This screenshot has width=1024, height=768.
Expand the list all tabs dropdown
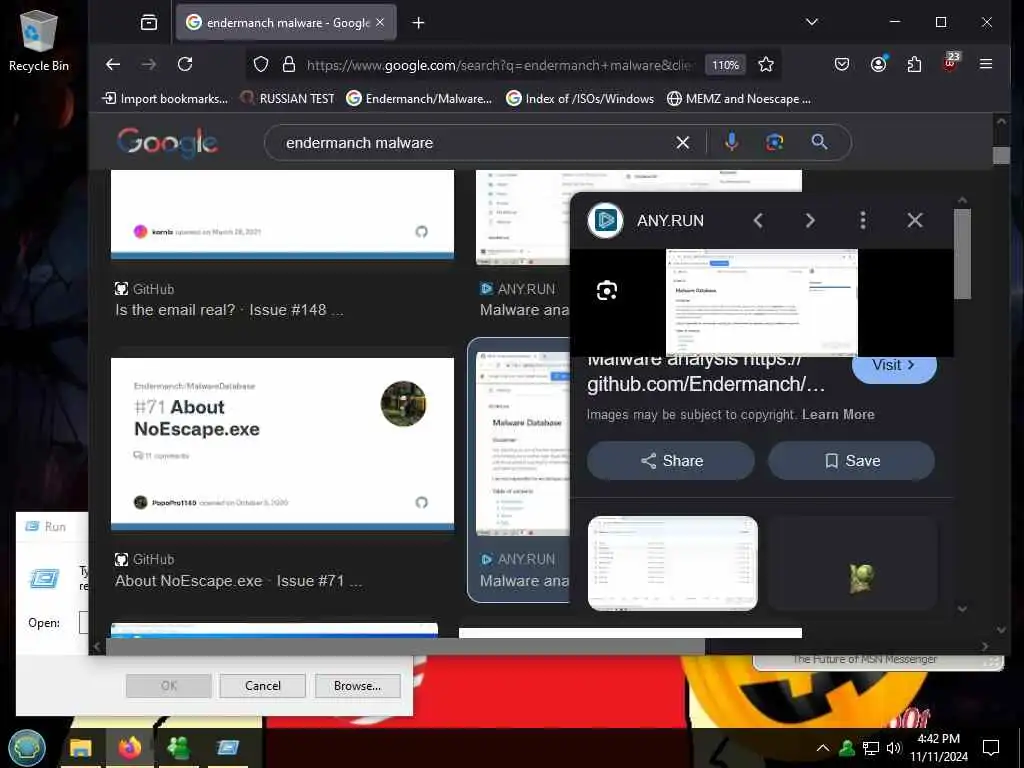[x=812, y=22]
